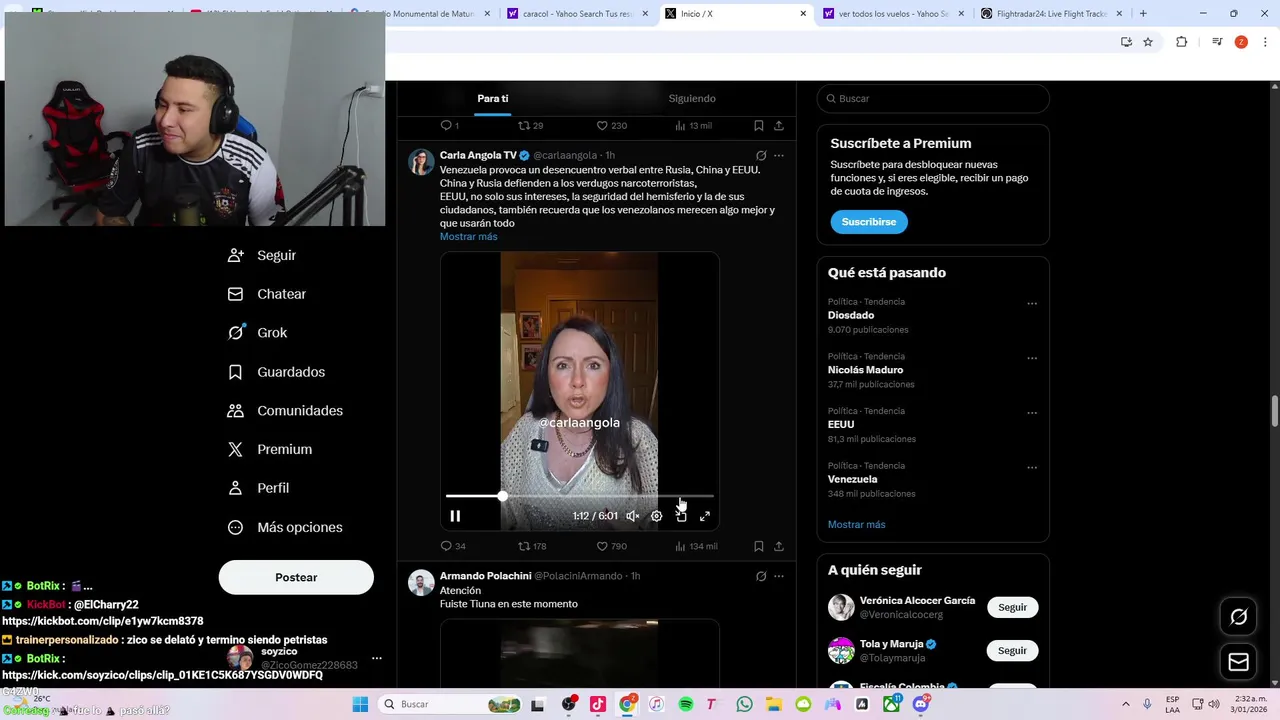This screenshot has height=720, width=1280.
Task: Bookmark this page with star icon
Action: [1148, 42]
